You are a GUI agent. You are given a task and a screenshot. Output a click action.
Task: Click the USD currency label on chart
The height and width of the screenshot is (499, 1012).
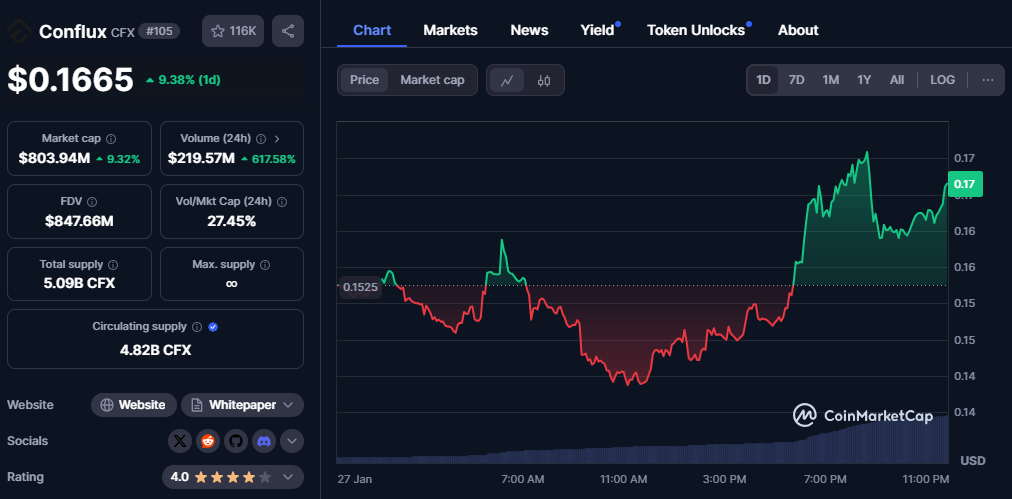973,461
